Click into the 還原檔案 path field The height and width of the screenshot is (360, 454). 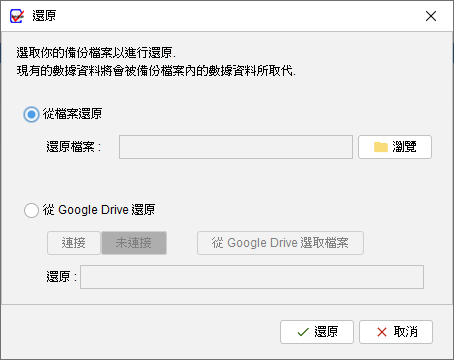point(236,147)
